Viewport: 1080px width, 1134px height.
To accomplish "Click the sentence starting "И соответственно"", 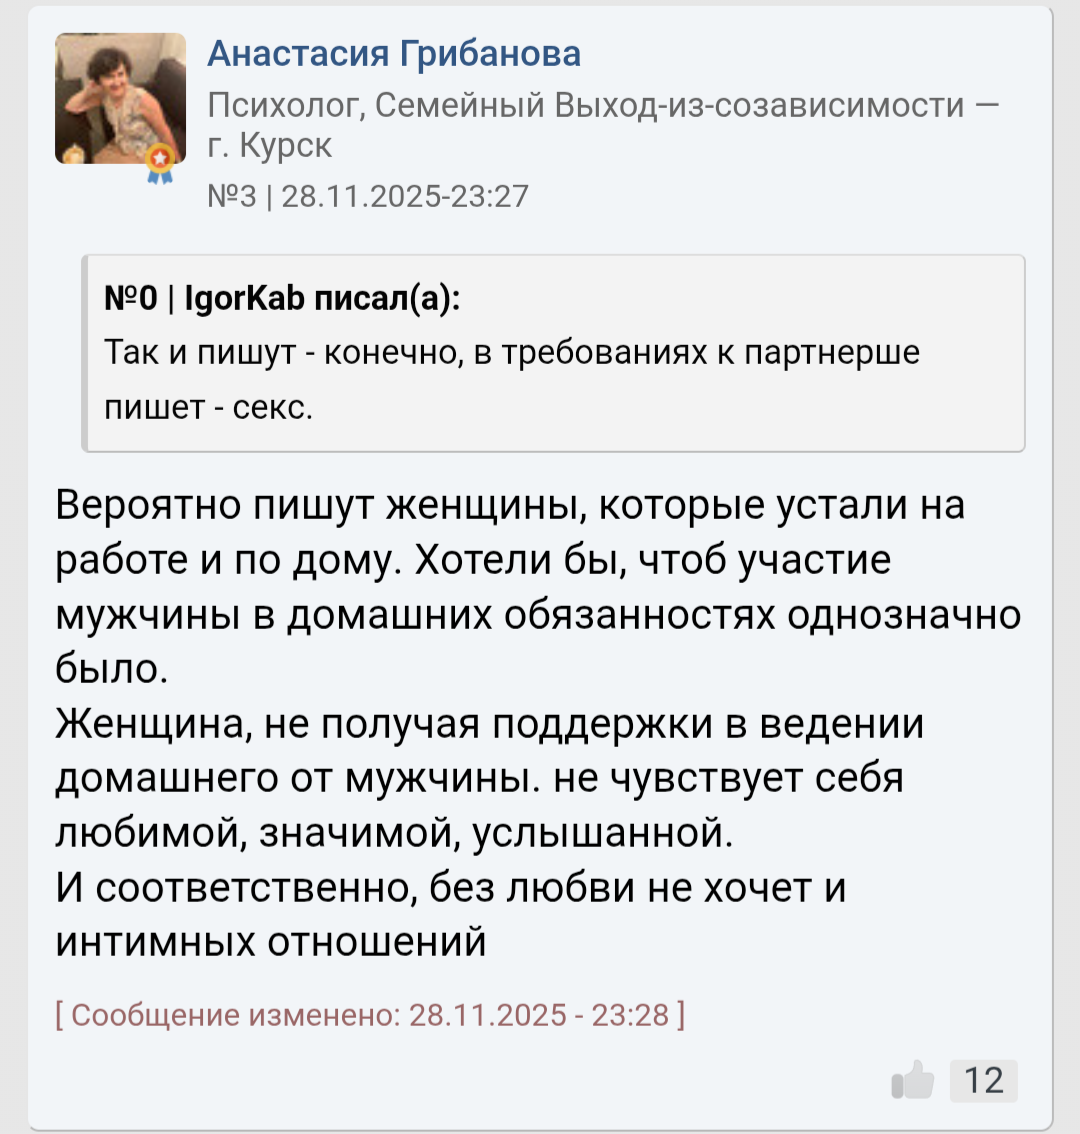I will point(450,887).
